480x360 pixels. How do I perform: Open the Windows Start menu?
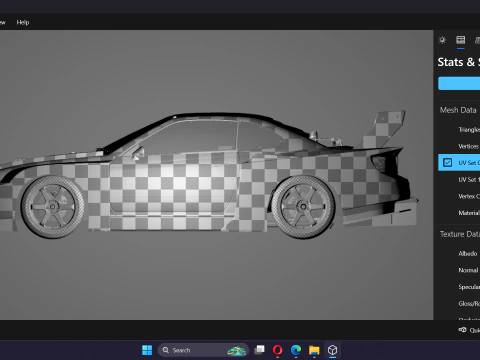click(147, 350)
